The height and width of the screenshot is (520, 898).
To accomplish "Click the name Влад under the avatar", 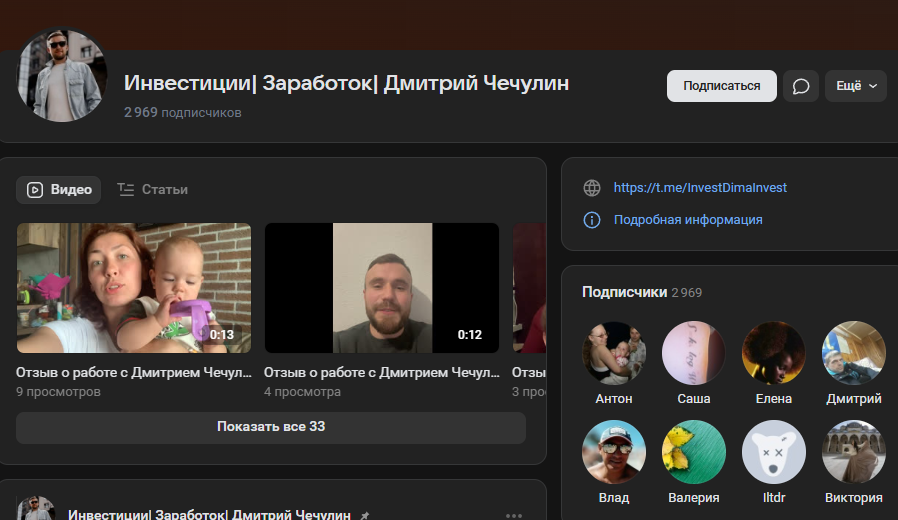I will (x=613, y=498).
